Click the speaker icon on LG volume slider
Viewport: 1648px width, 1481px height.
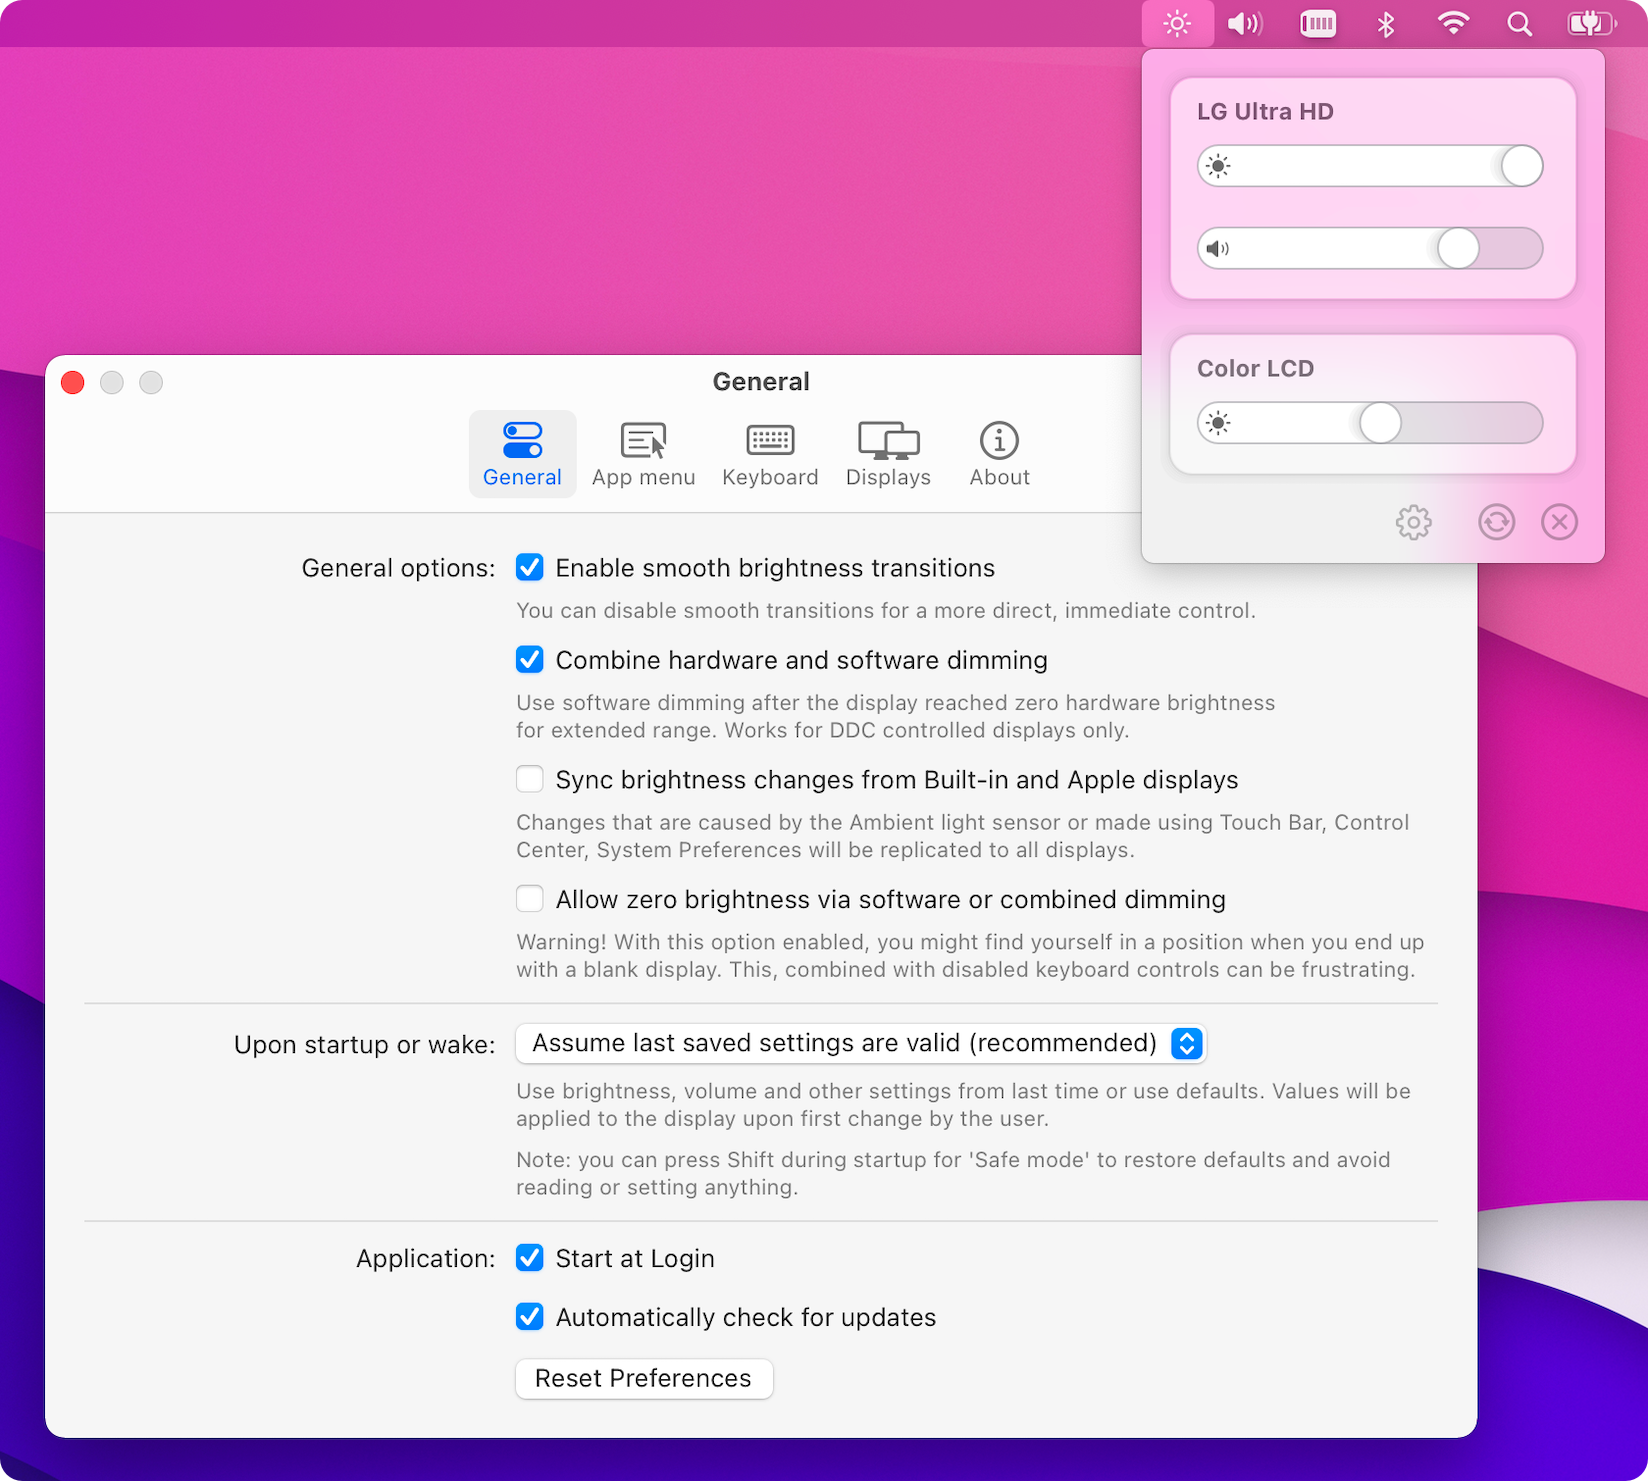coord(1220,248)
